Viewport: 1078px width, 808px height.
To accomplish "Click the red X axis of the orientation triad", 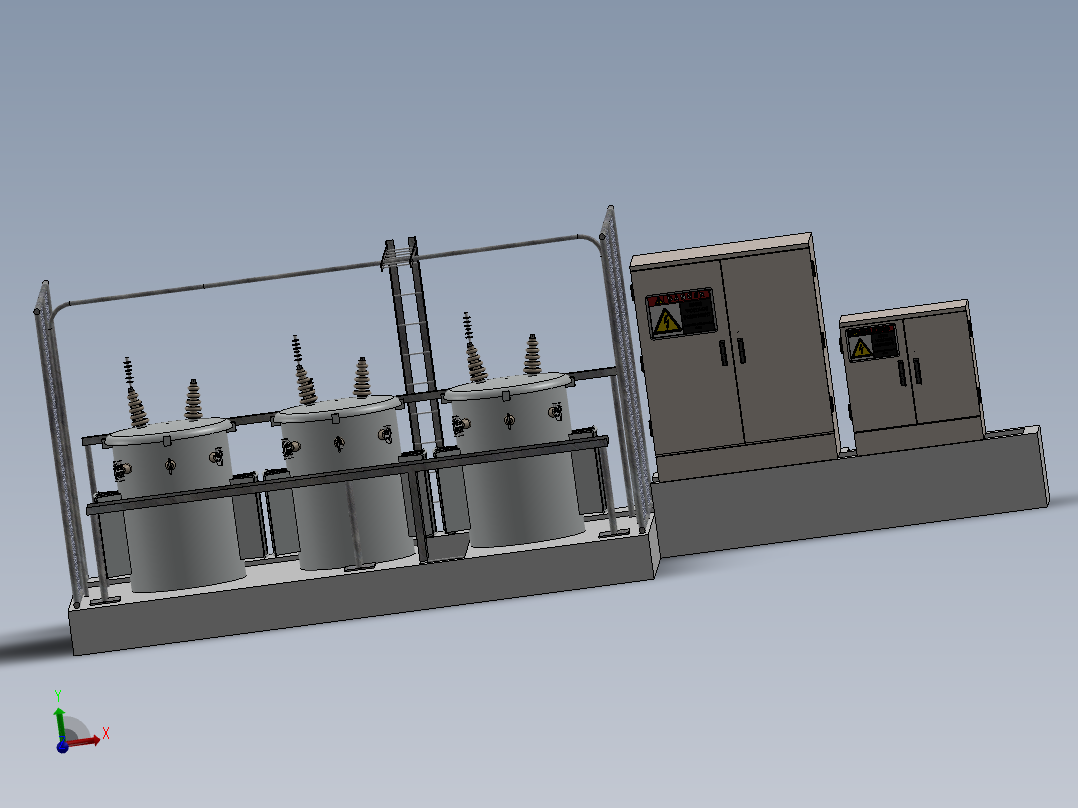I will coord(84,741).
